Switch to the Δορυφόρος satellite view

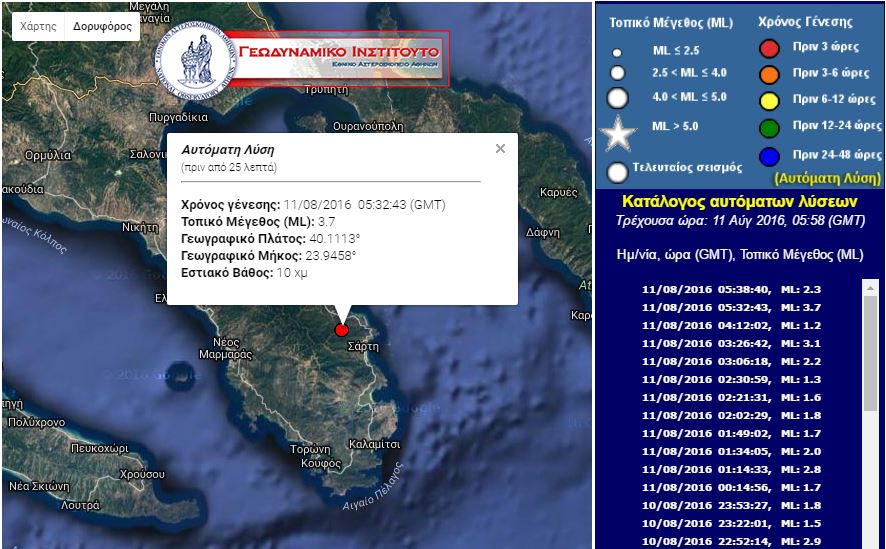[x=102, y=27]
